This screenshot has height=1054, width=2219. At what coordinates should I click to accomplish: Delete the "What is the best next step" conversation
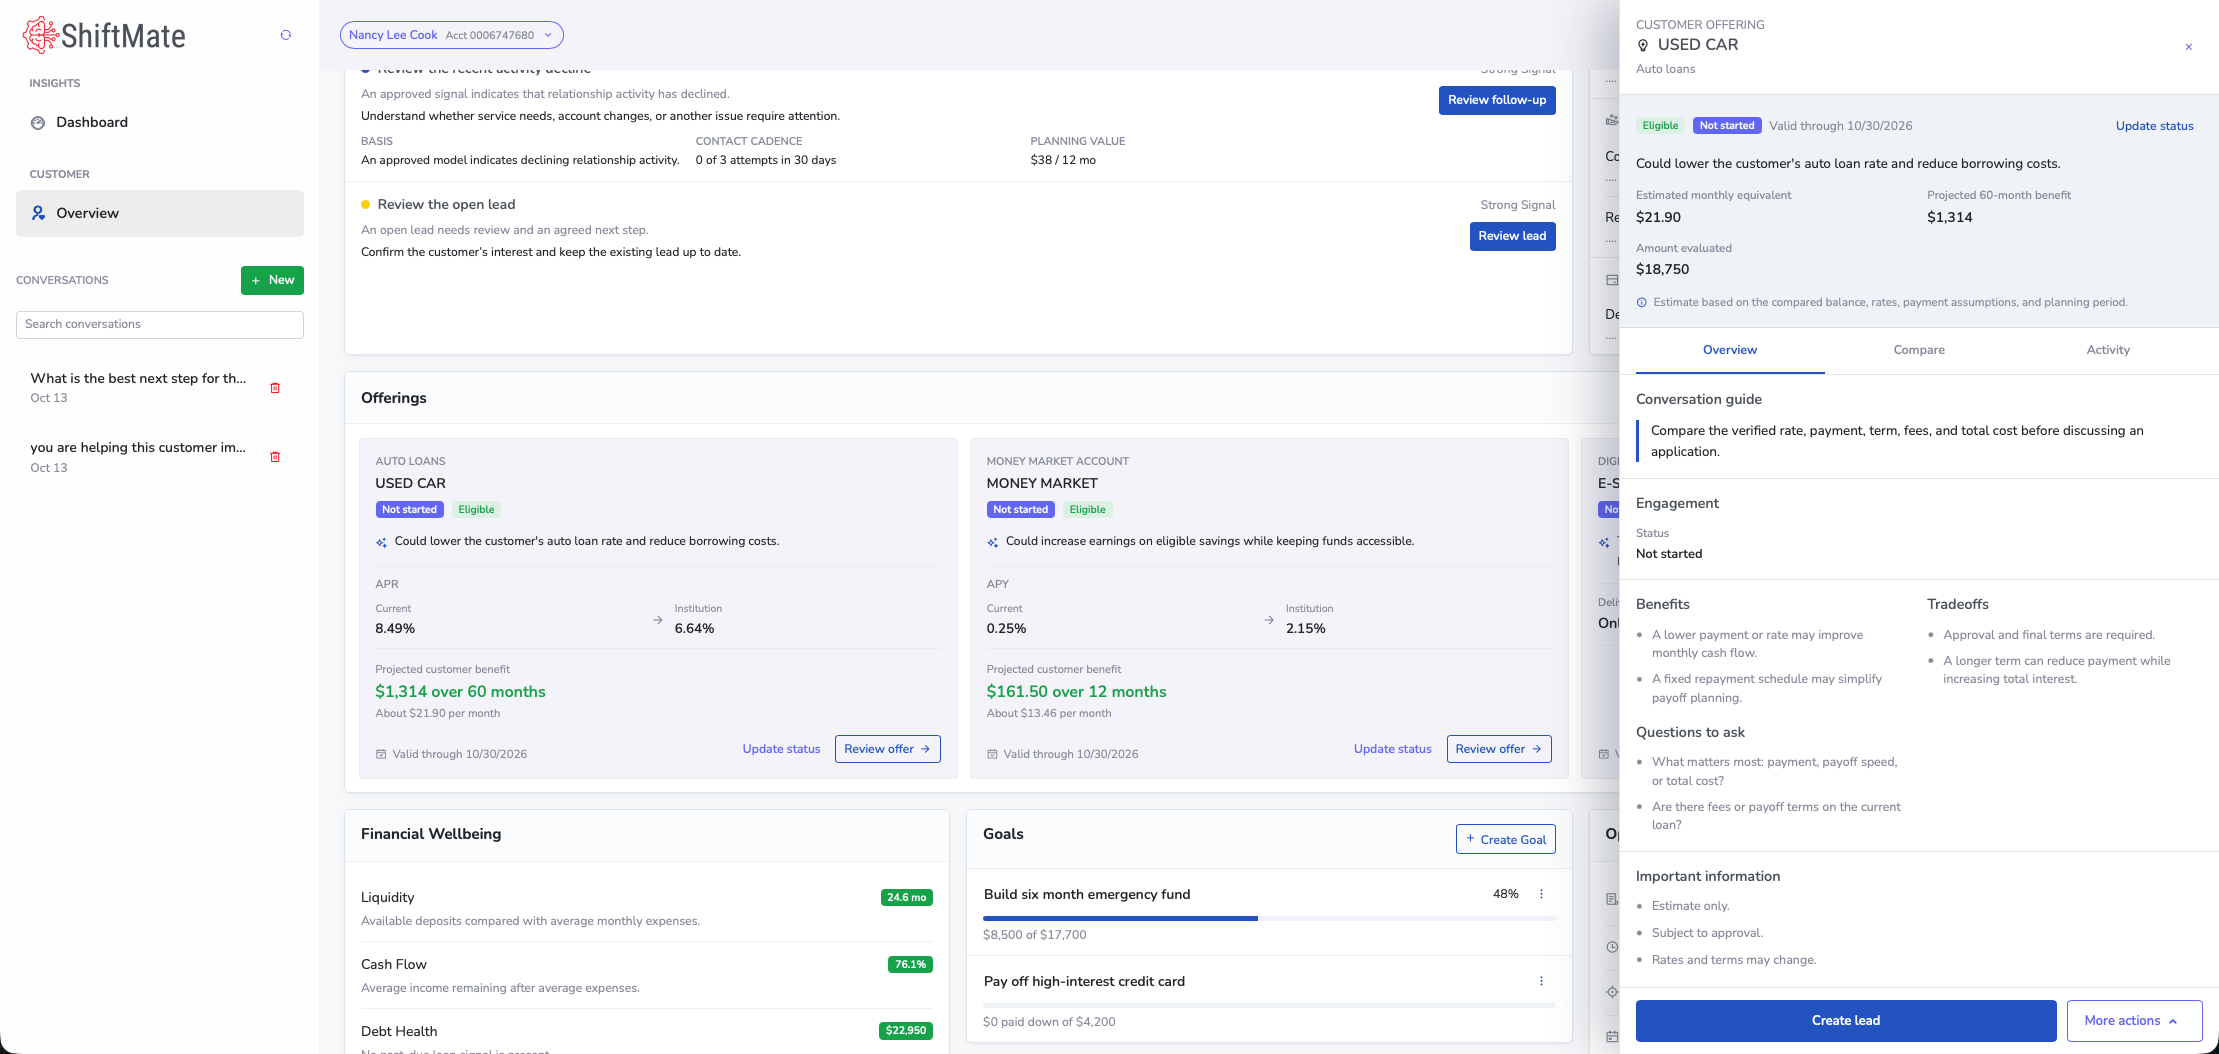pyautogui.click(x=275, y=388)
